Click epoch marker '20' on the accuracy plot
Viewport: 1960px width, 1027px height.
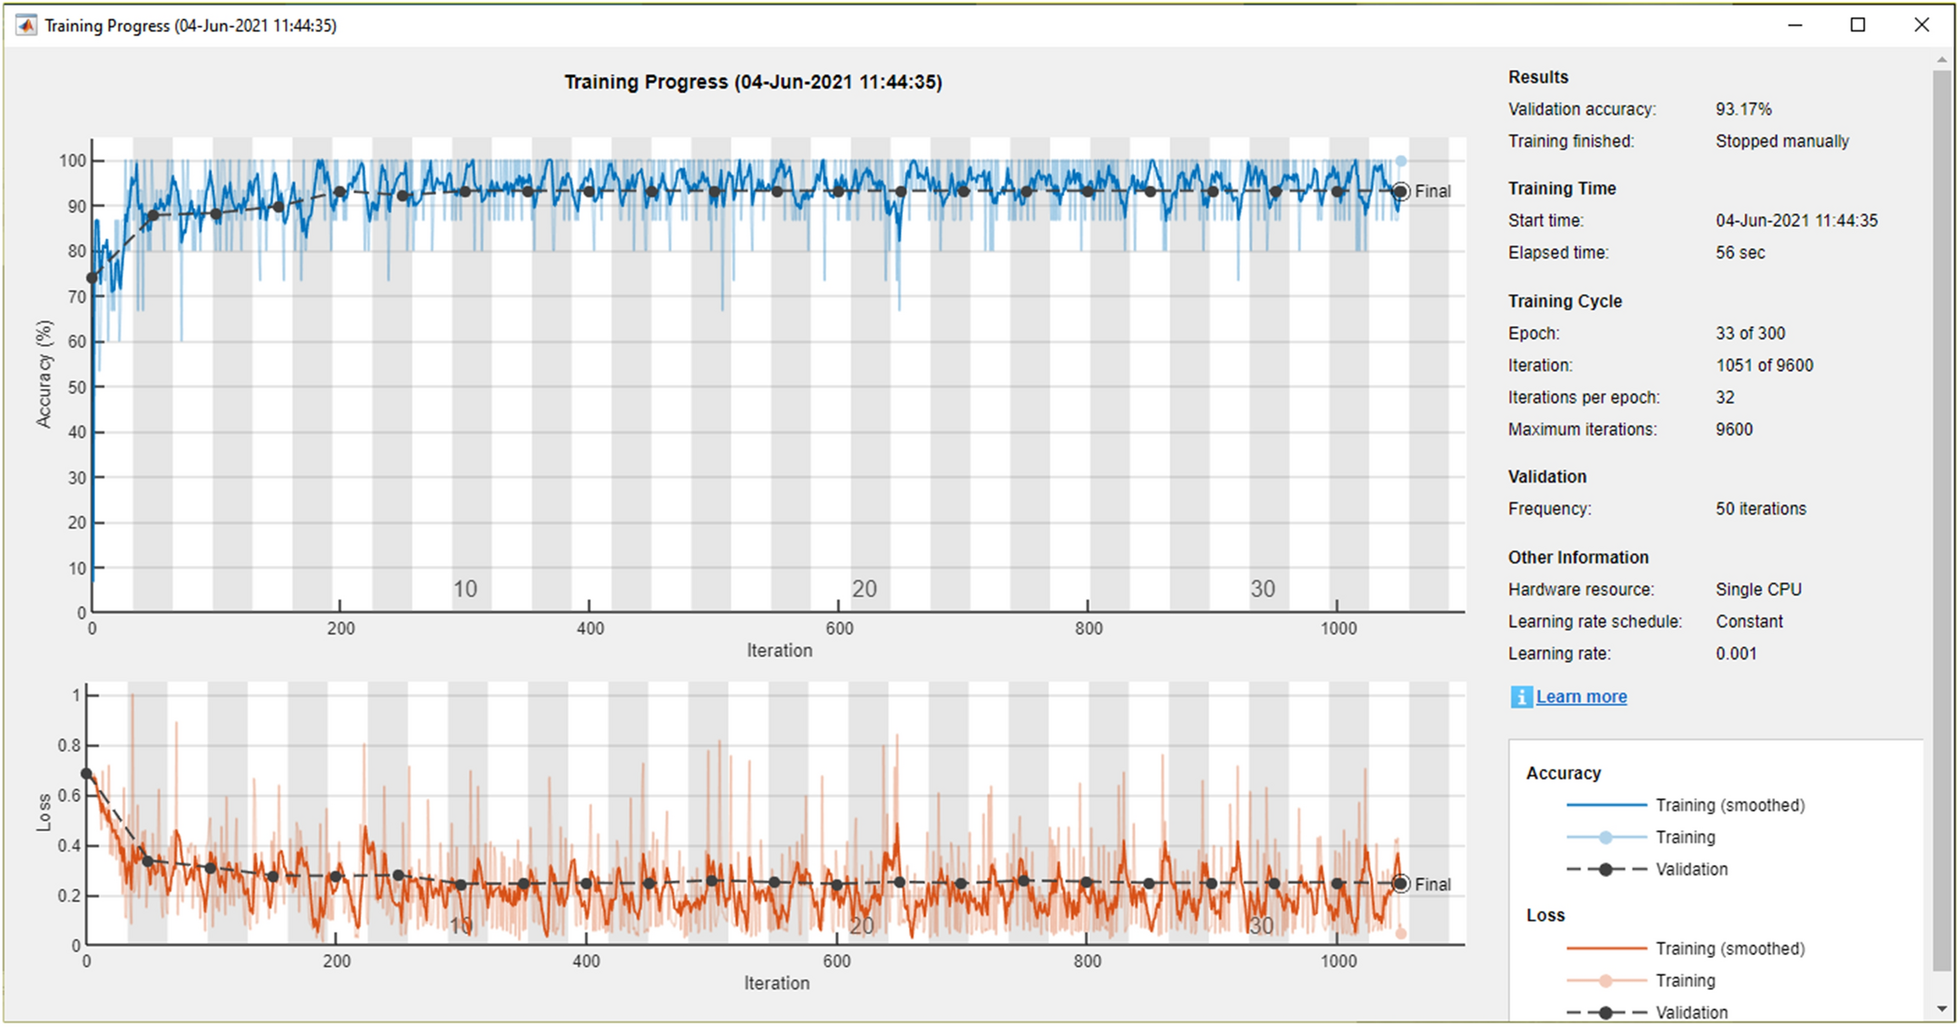[864, 589]
